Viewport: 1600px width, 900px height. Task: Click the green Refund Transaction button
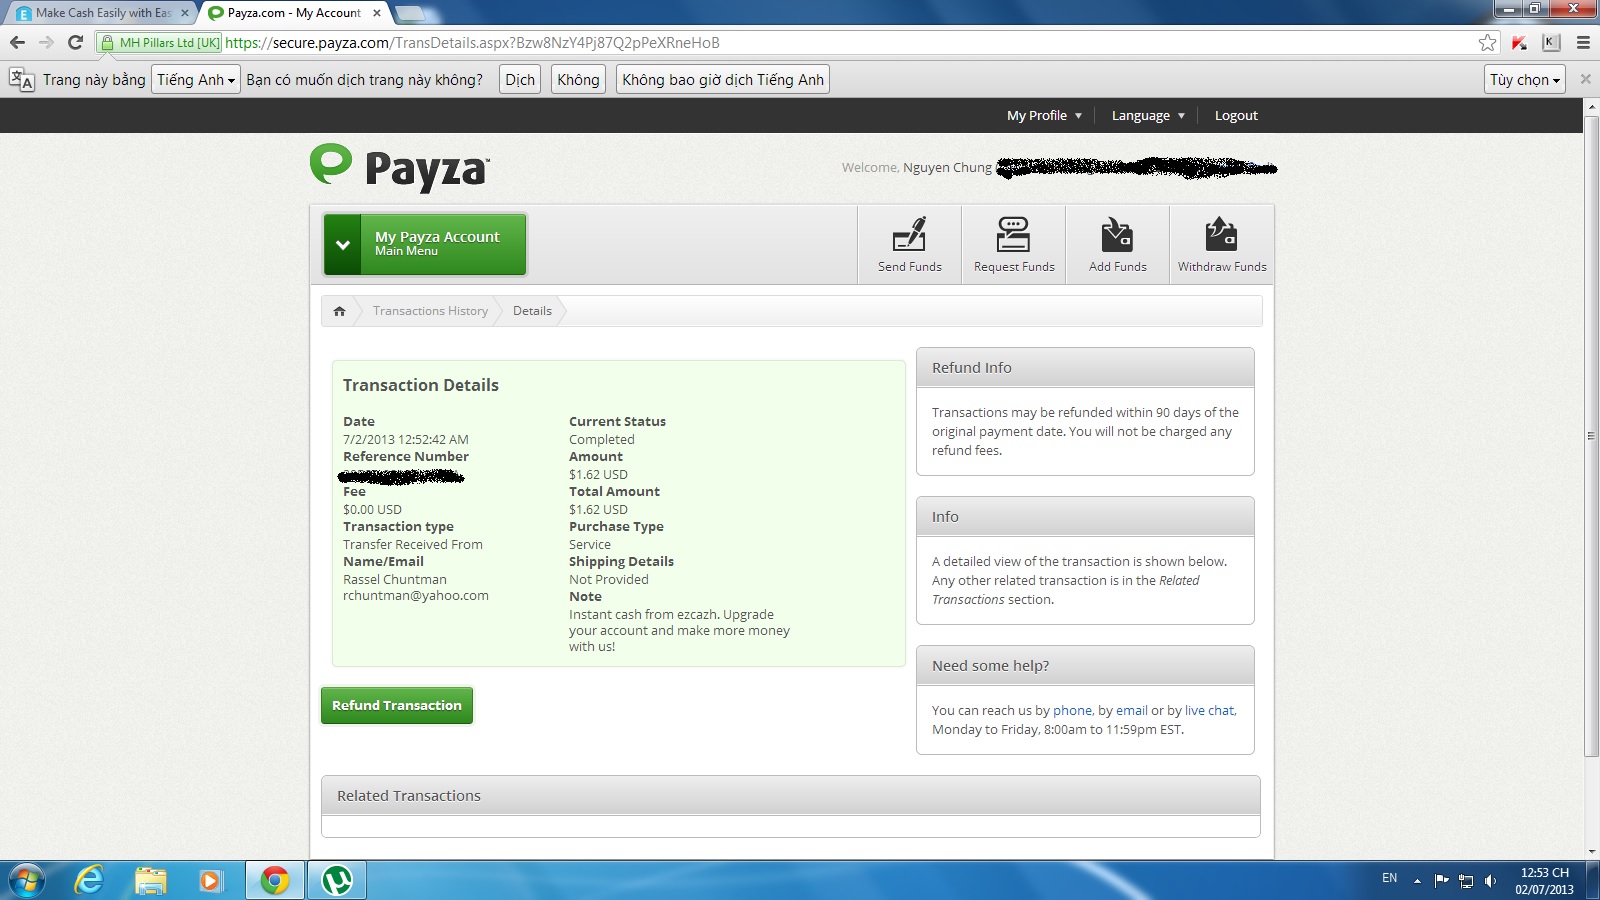397,705
